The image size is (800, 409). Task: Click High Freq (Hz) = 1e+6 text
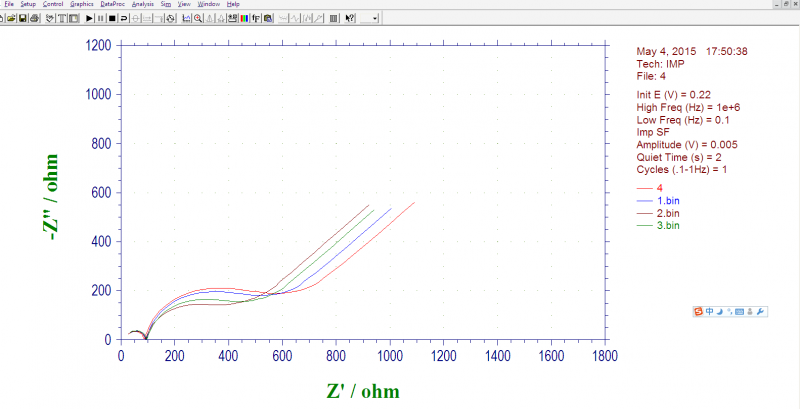688,108
